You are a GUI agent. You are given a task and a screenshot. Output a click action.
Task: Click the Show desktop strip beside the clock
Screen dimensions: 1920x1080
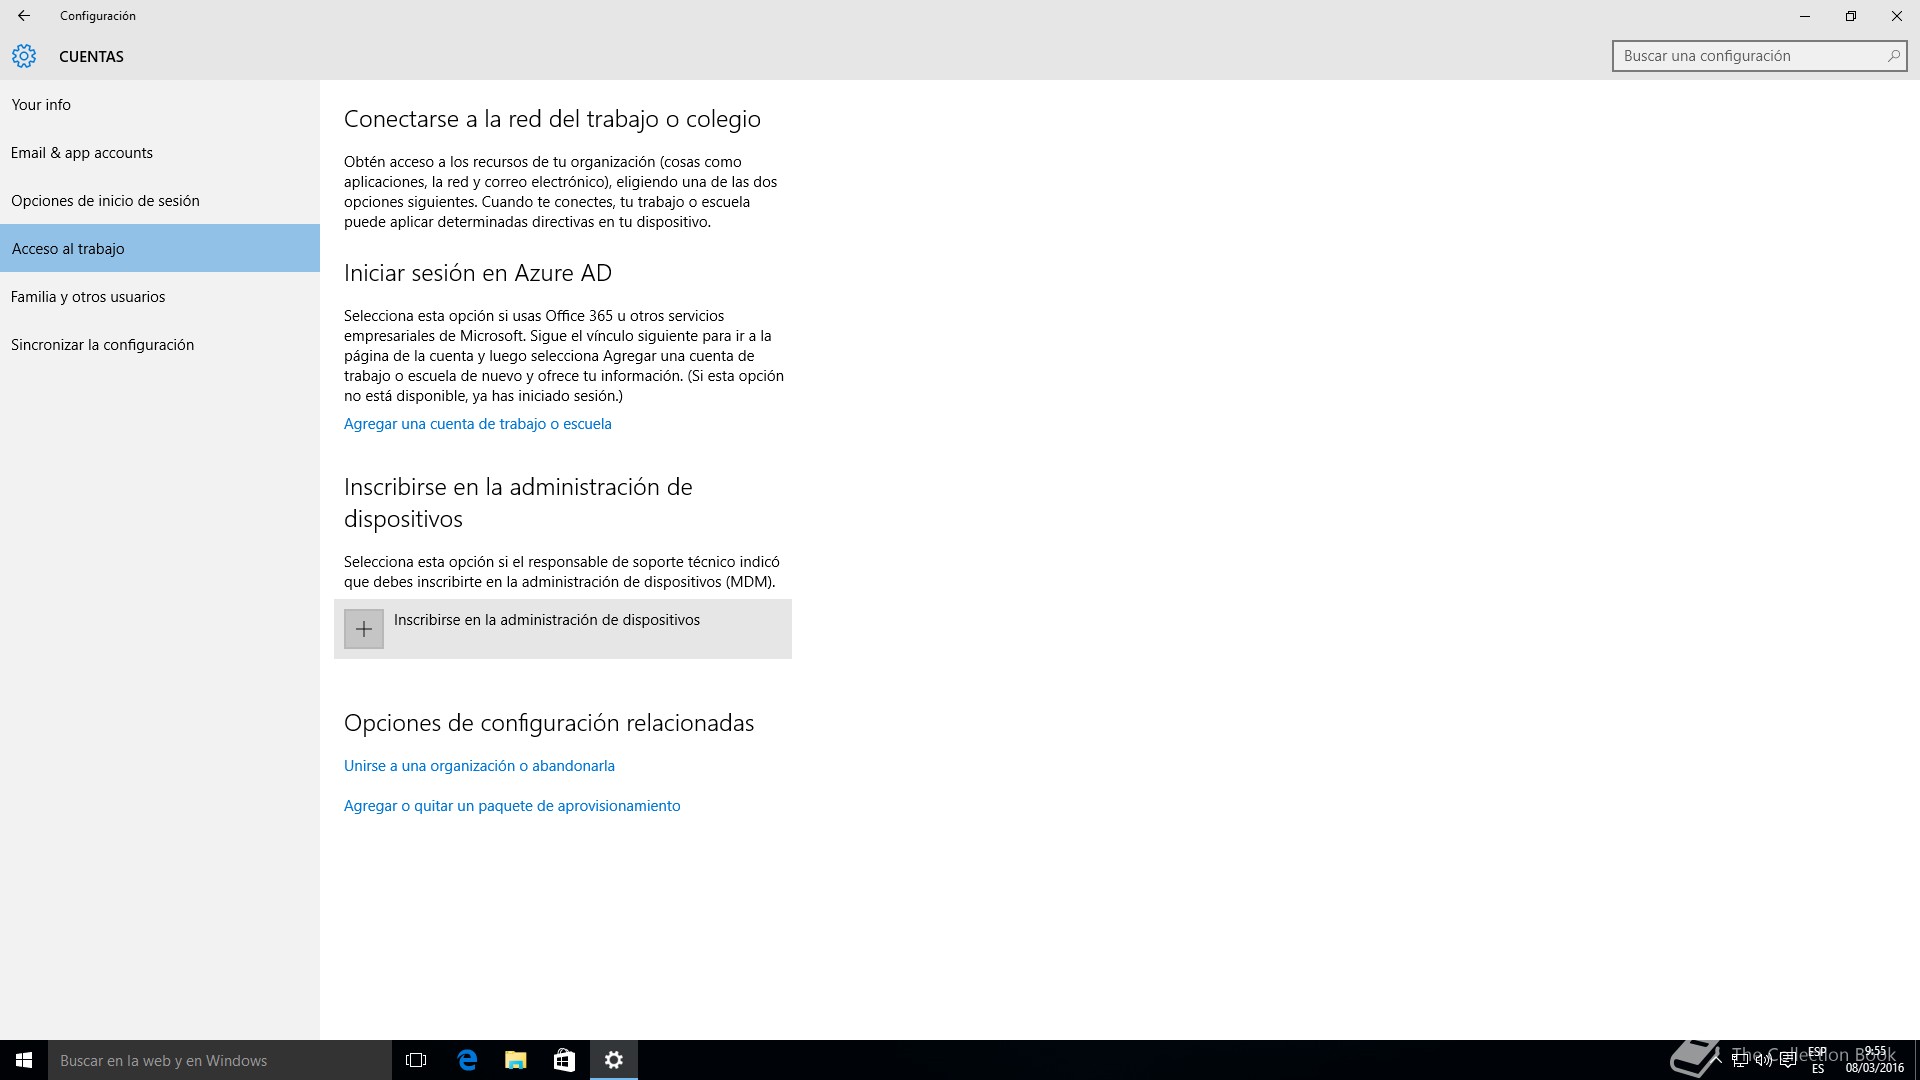[x=1917, y=1060]
